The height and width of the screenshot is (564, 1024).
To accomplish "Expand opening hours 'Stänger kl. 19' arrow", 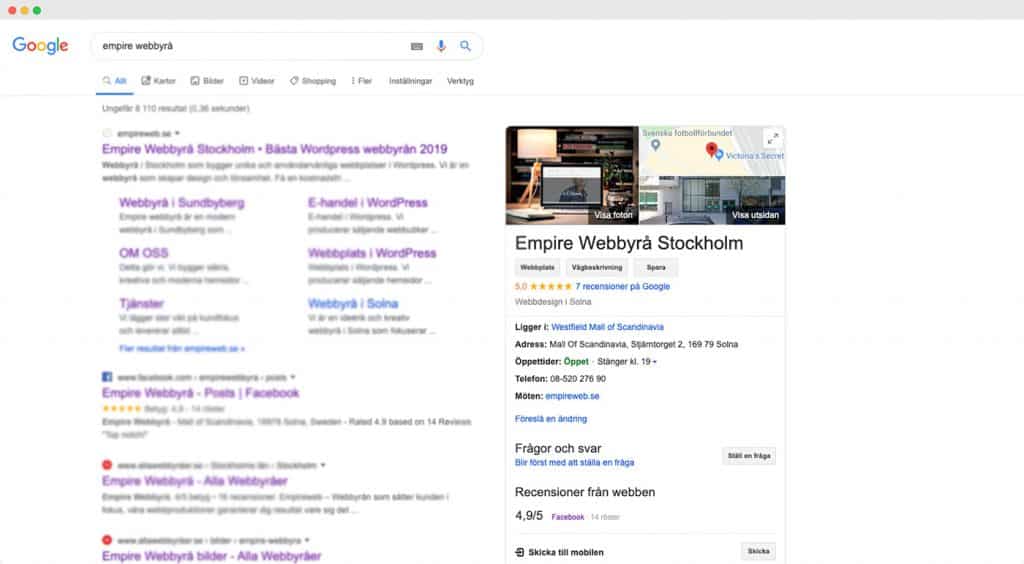I will [x=654, y=362].
